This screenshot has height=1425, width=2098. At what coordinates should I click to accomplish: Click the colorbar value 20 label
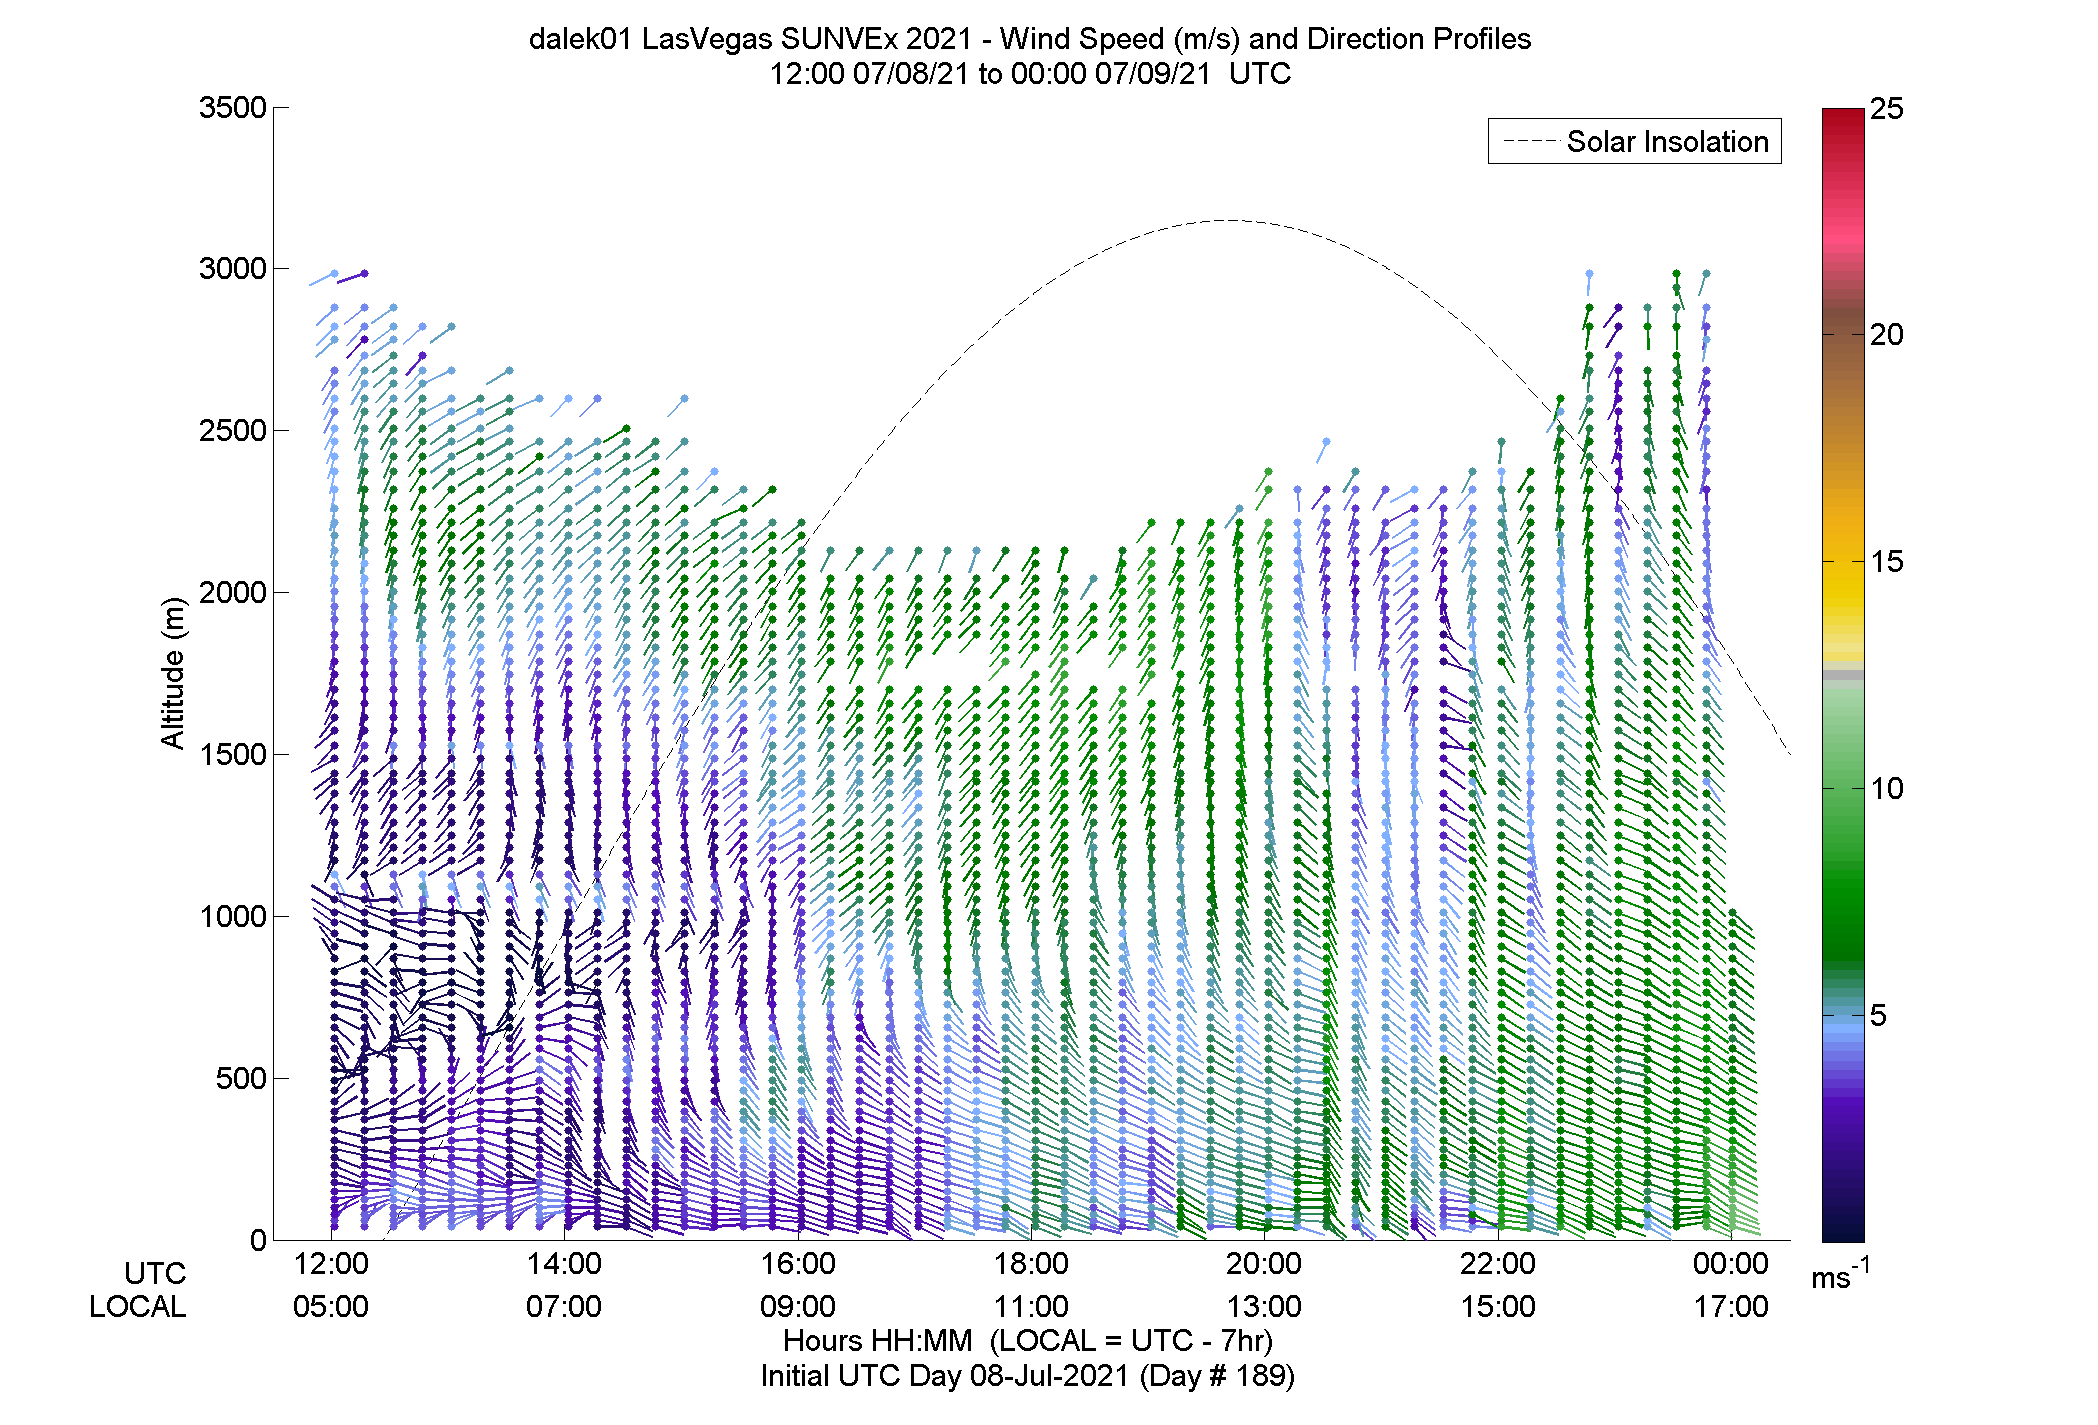click(1886, 335)
